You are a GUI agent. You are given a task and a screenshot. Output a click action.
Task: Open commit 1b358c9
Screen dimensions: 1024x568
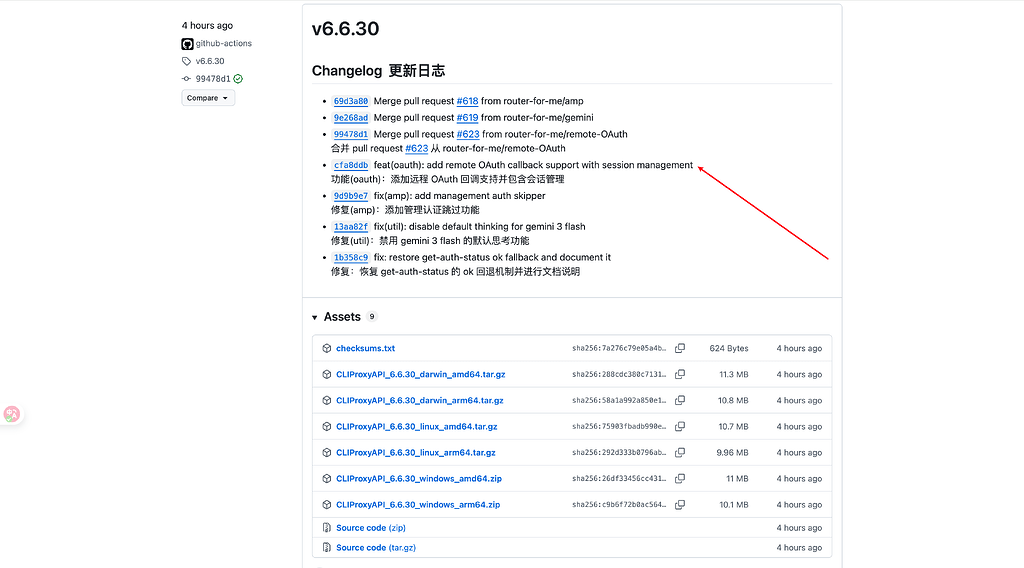pyautogui.click(x=351, y=257)
